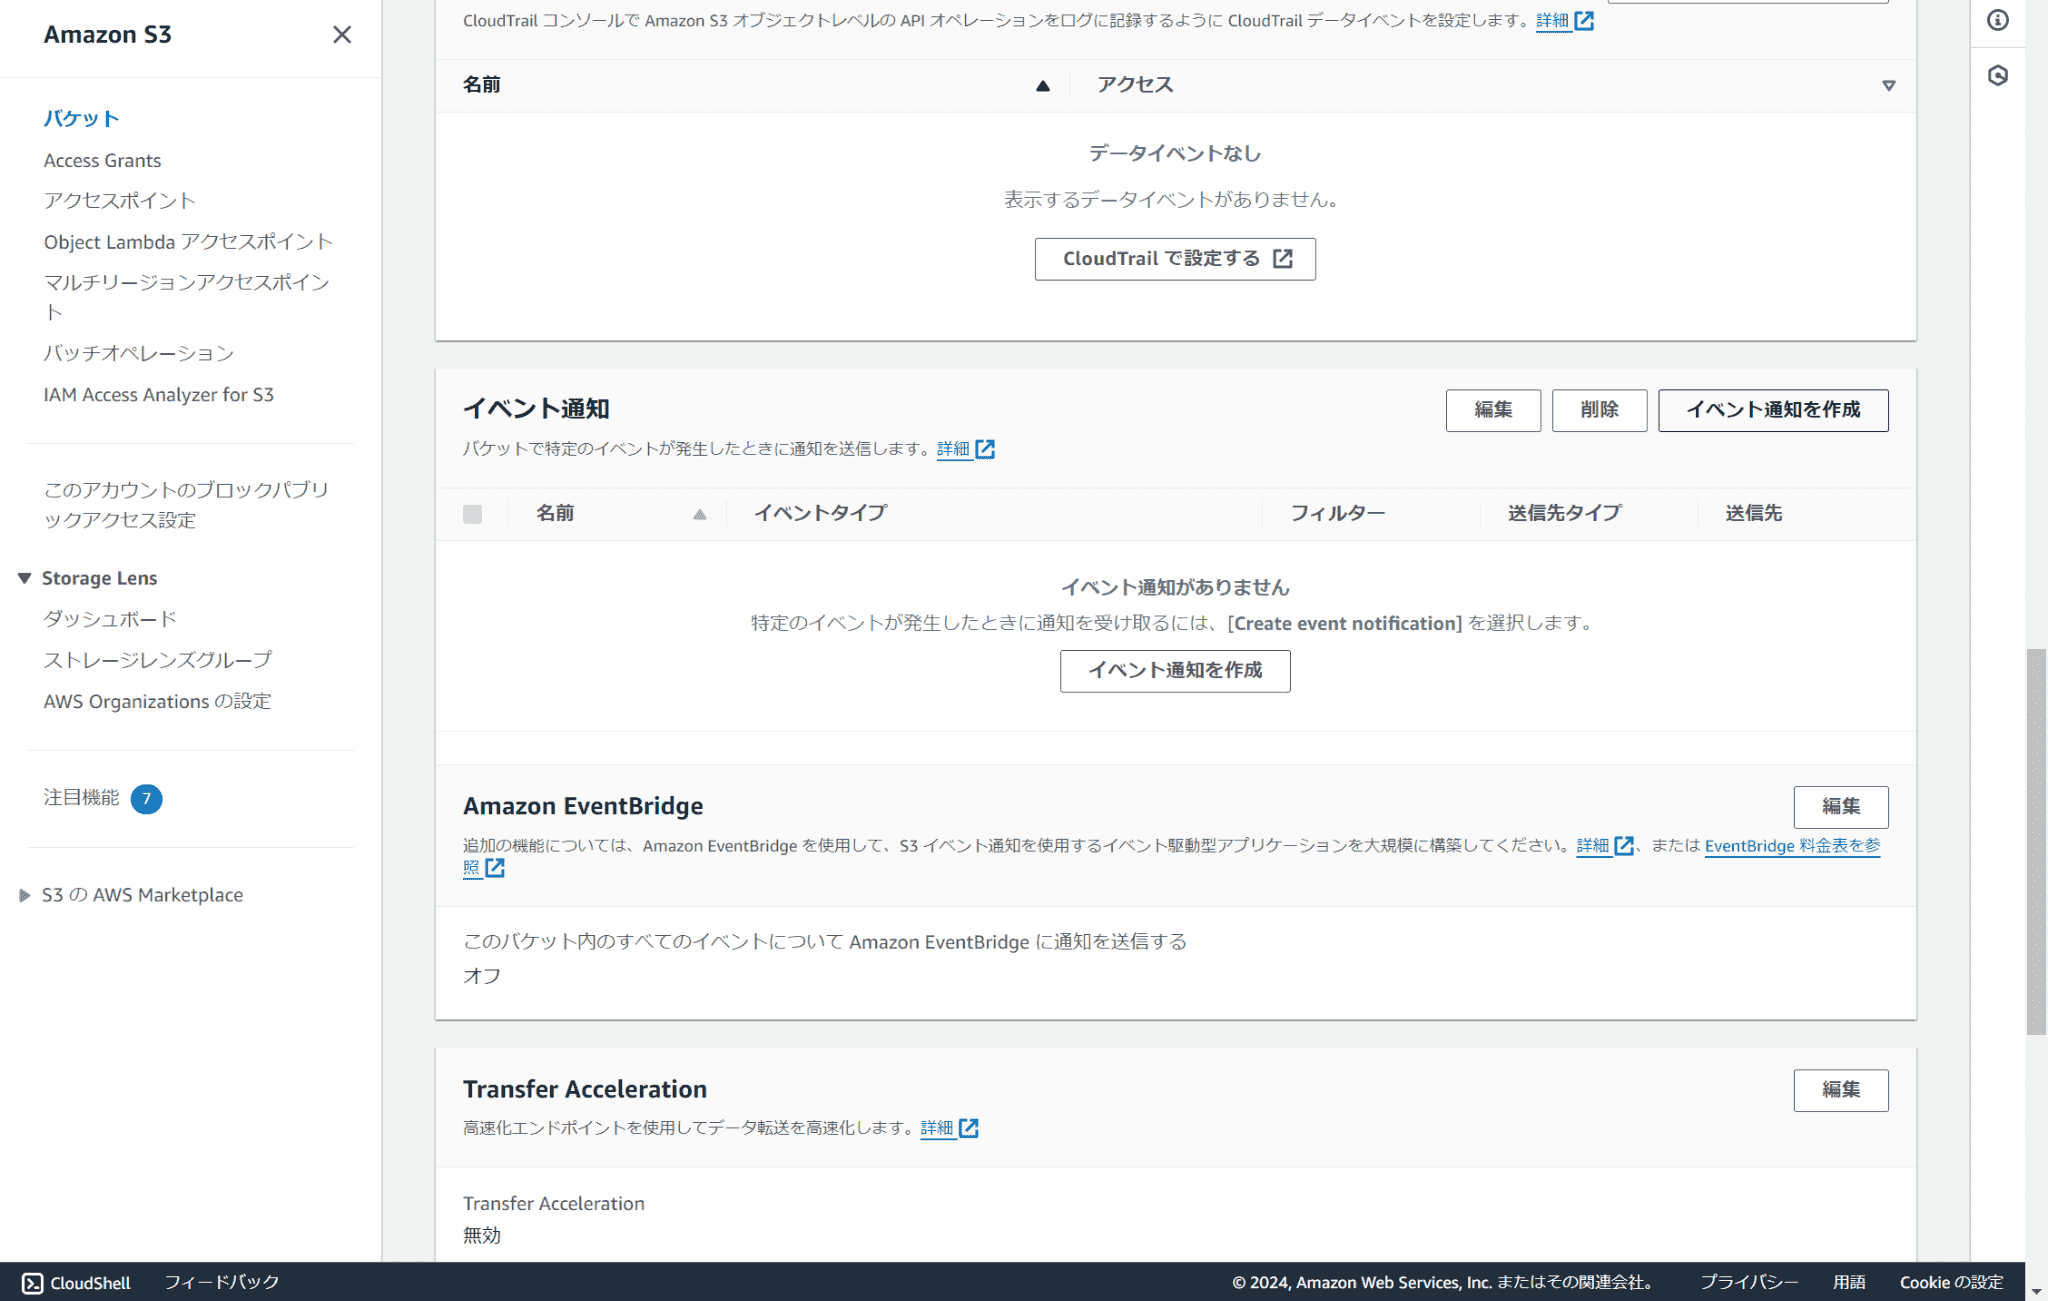The image size is (2048, 1301).
Task: Collapse the Storage Lens section
Action: (23, 577)
